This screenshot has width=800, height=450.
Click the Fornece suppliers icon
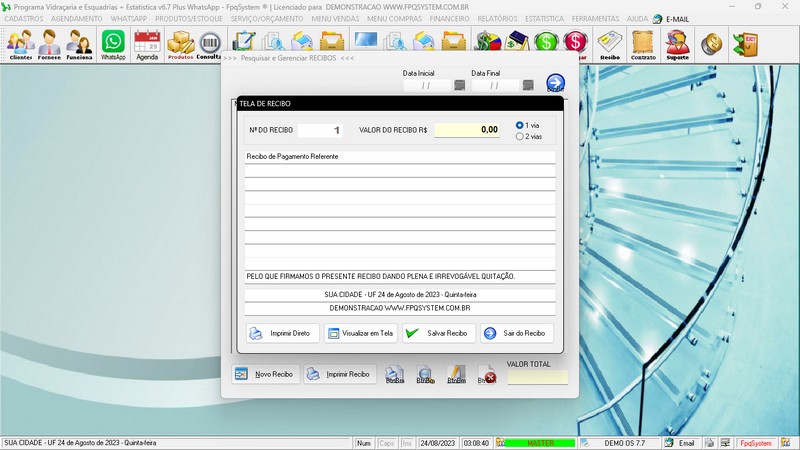(49, 44)
